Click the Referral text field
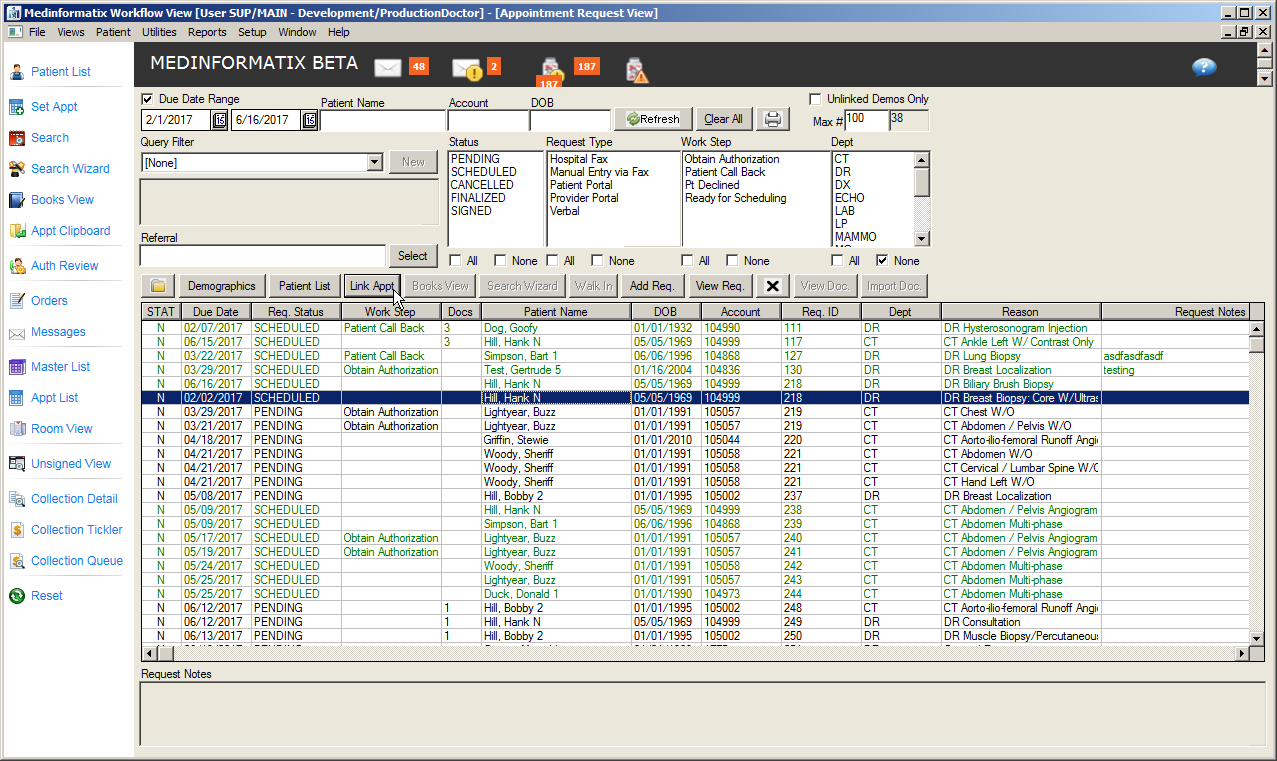 click(263, 256)
